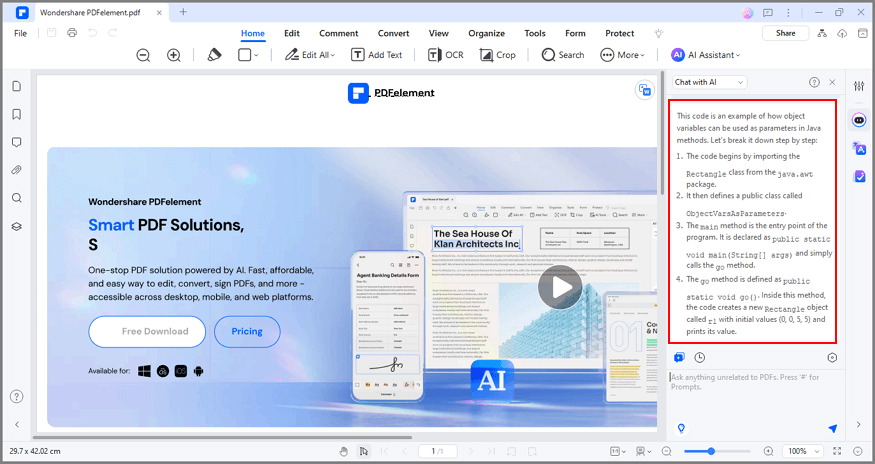The height and width of the screenshot is (464, 875).
Task: Open the page fit dropdown
Action: (x=618, y=451)
